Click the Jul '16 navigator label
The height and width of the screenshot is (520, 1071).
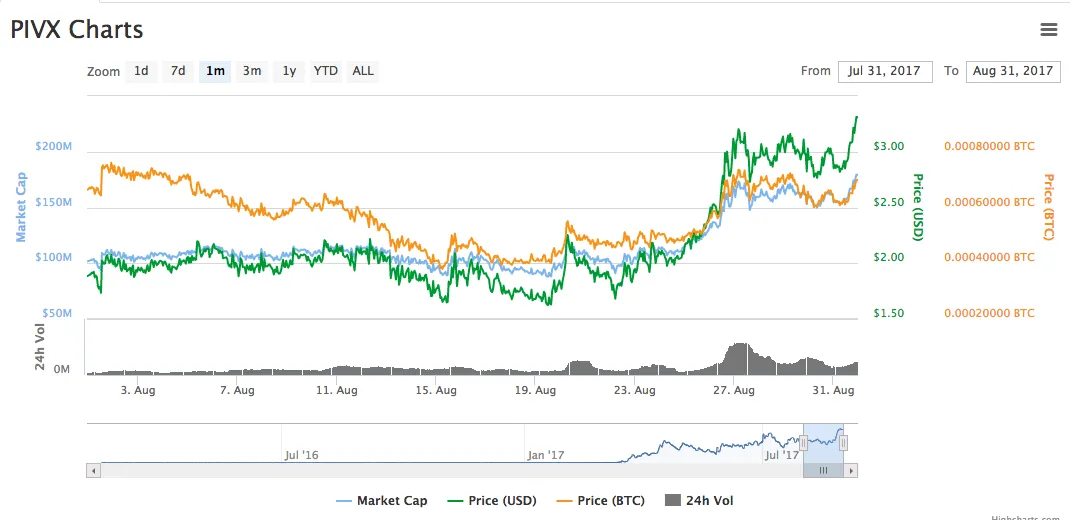(x=301, y=454)
